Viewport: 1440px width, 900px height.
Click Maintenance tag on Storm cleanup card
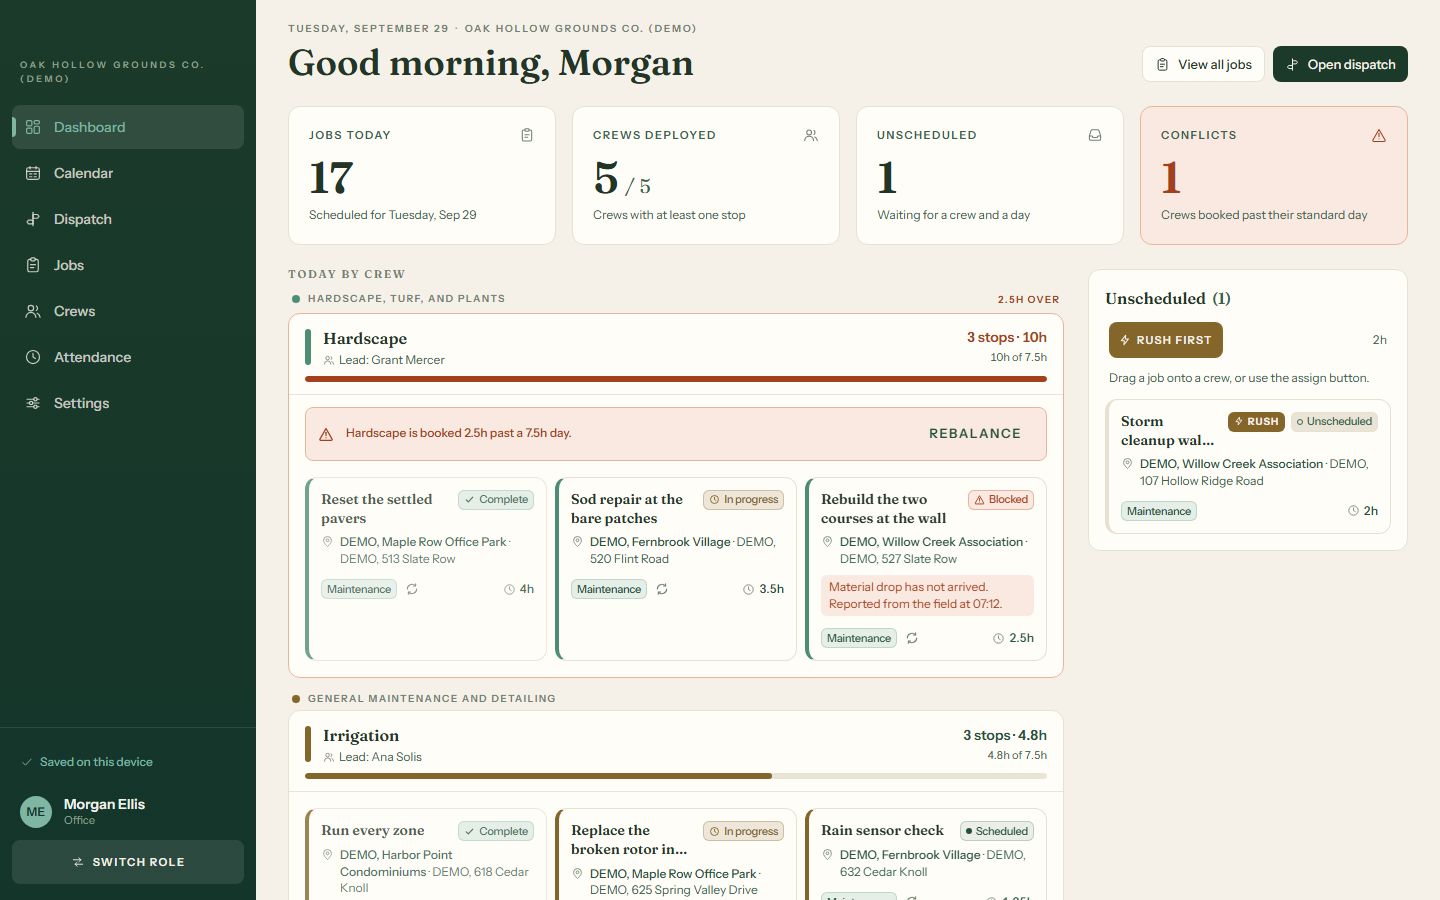coord(1159,511)
